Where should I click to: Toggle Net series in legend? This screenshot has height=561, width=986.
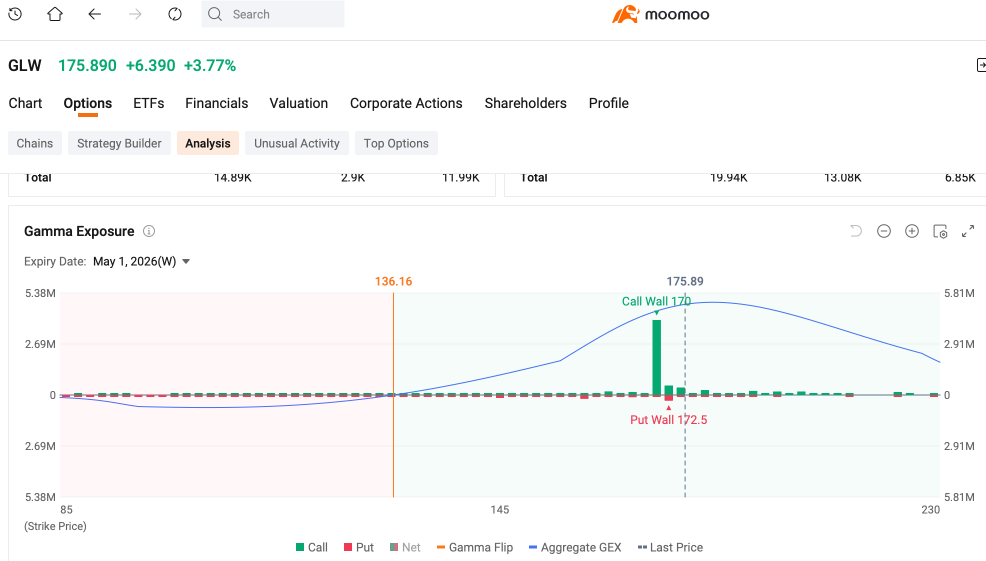(x=405, y=547)
